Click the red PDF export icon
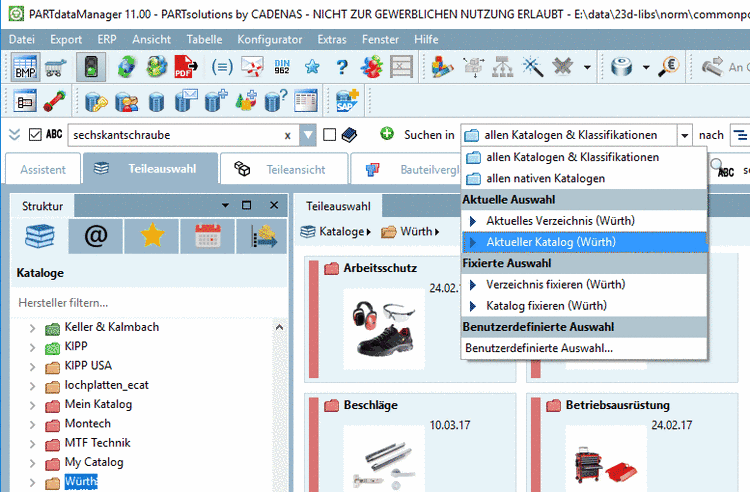Image resolution: width=750 pixels, height=492 pixels. coord(186,67)
